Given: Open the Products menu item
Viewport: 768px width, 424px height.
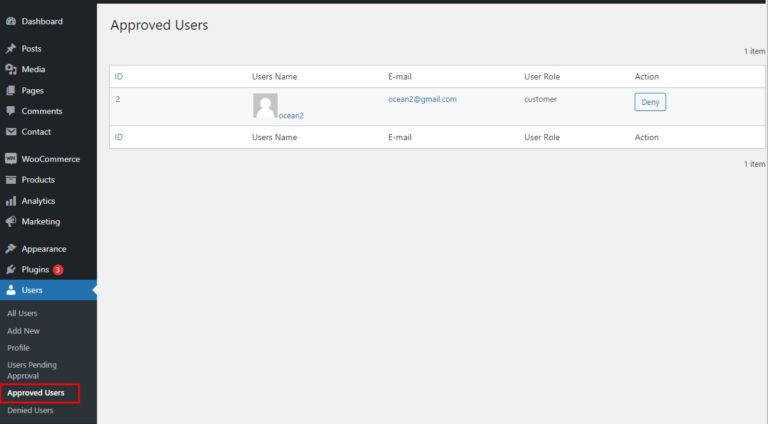Looking at the screenshot, I should [x=38, y=180].
